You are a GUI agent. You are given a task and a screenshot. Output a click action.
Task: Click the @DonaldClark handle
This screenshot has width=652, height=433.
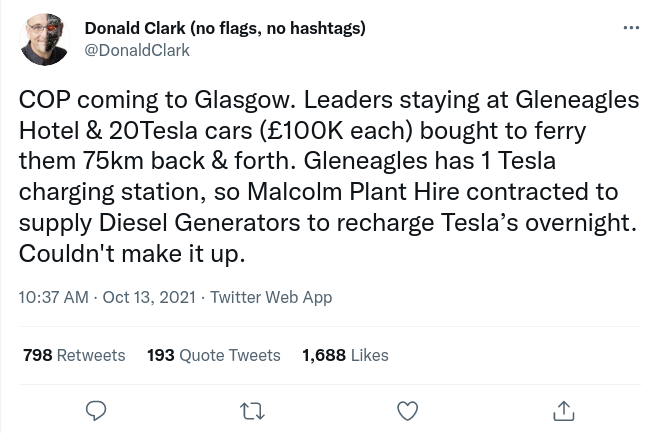[x=137, y=50]
